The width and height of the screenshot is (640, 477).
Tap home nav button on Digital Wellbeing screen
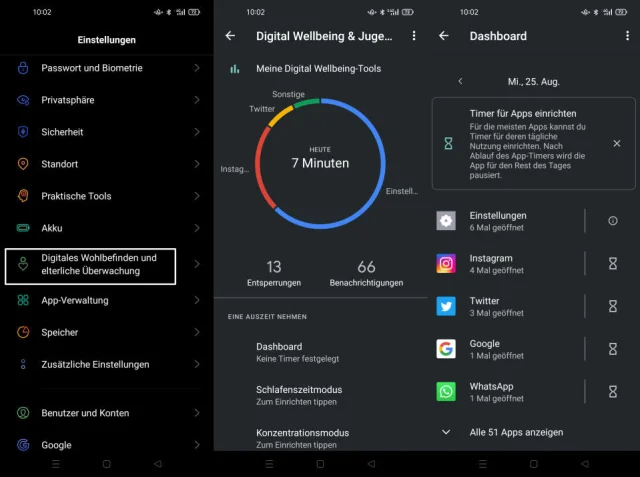(320, 464)
